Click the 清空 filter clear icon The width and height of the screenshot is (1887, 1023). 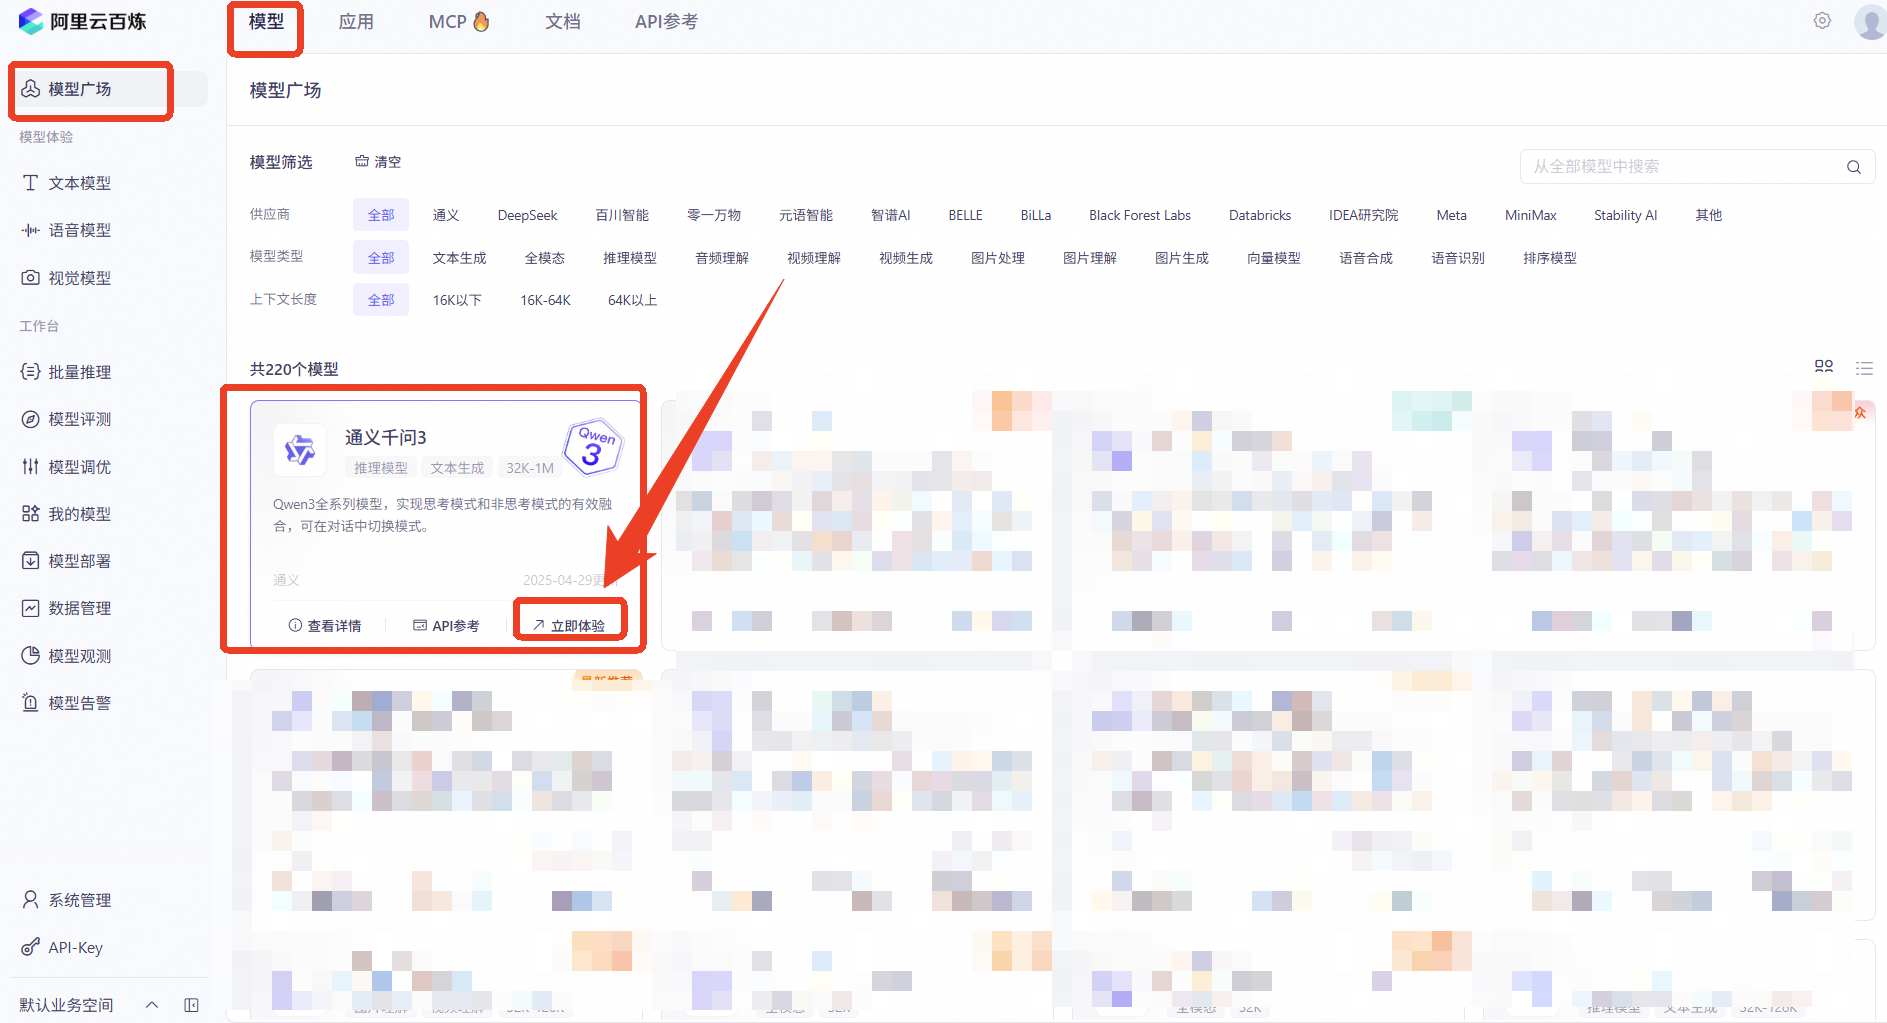point(362,161)
